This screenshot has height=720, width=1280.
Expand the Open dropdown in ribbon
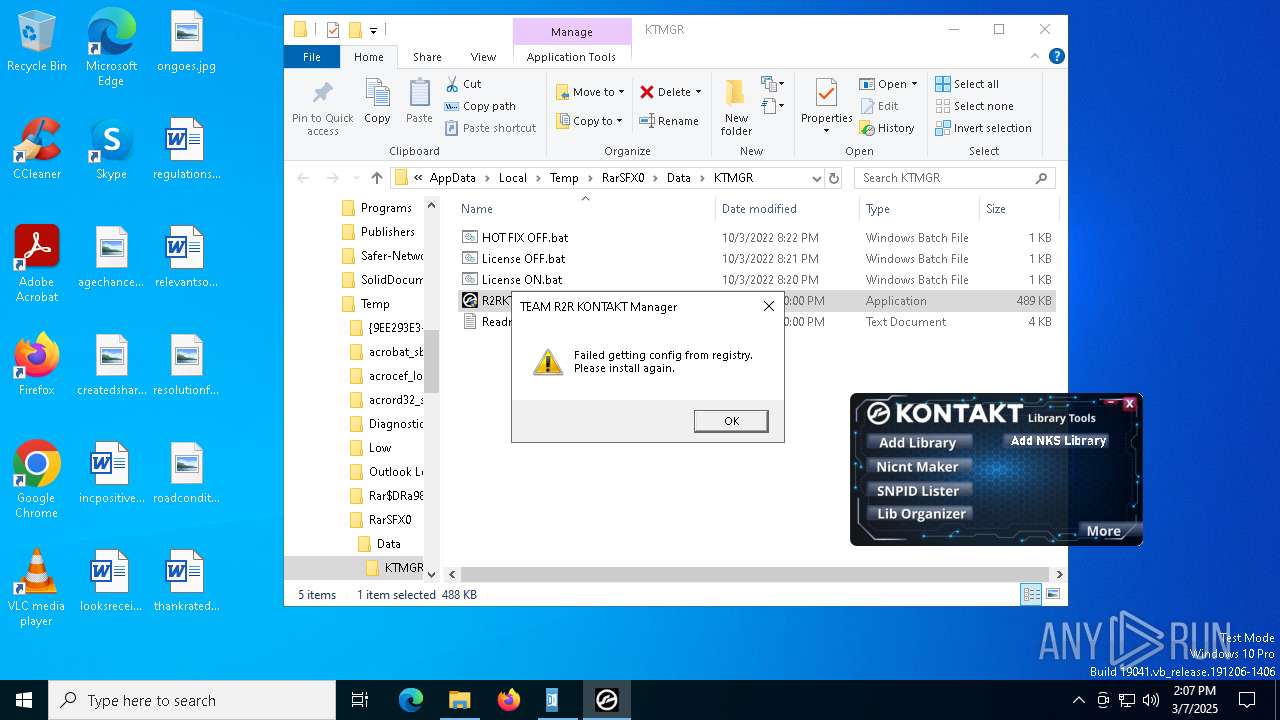913,84
